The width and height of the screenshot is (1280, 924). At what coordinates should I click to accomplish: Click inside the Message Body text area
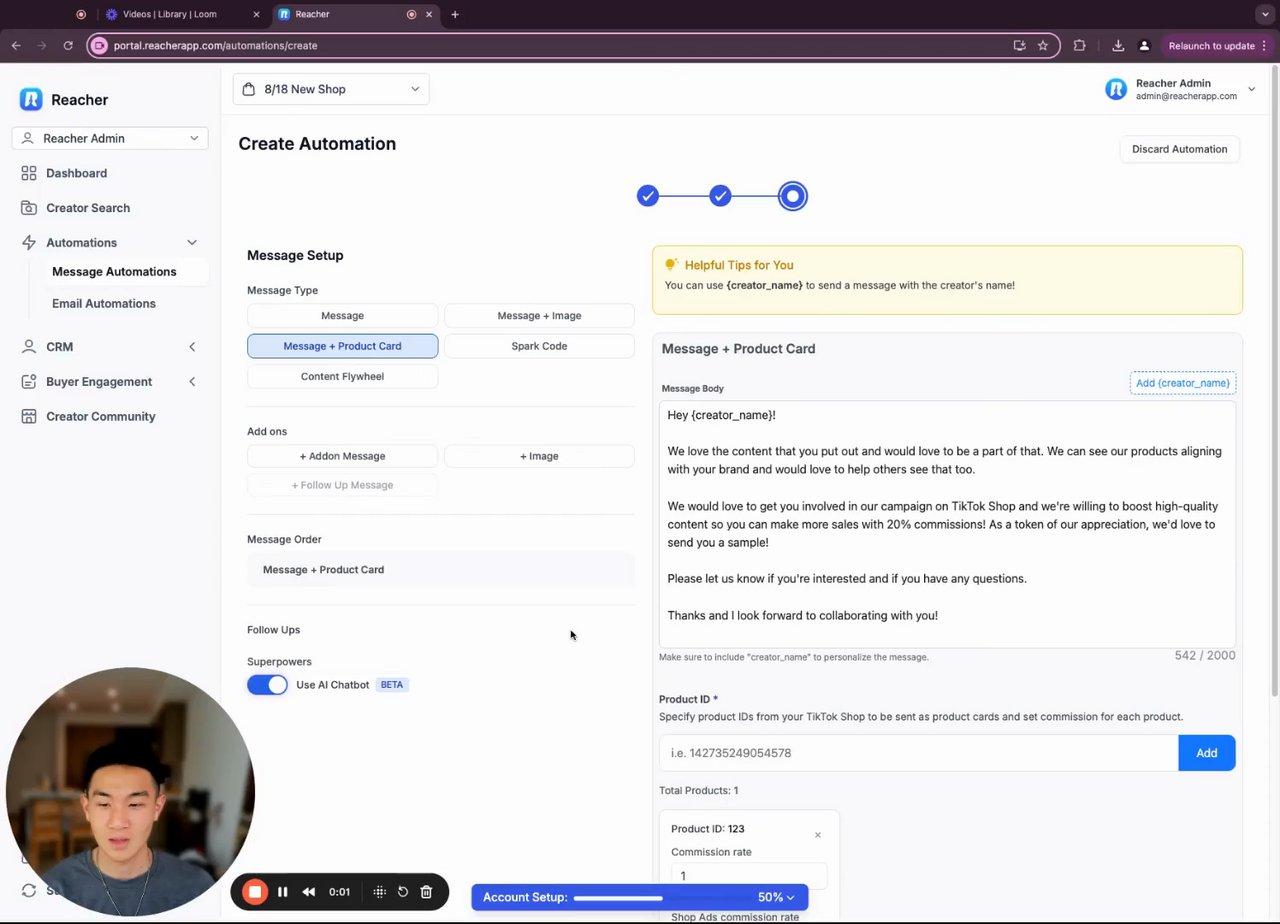tap(947, 524)
